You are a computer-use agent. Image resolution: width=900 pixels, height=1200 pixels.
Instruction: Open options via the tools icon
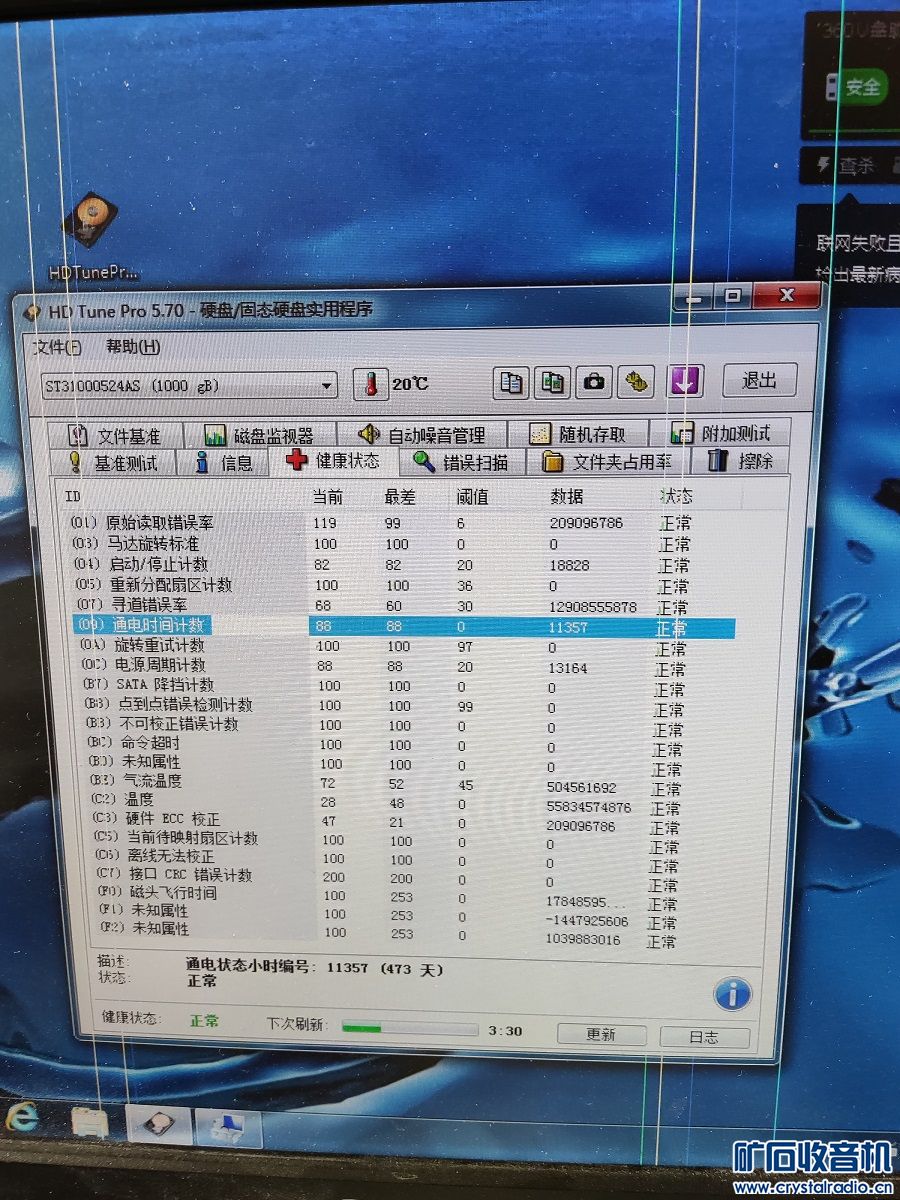636,381
